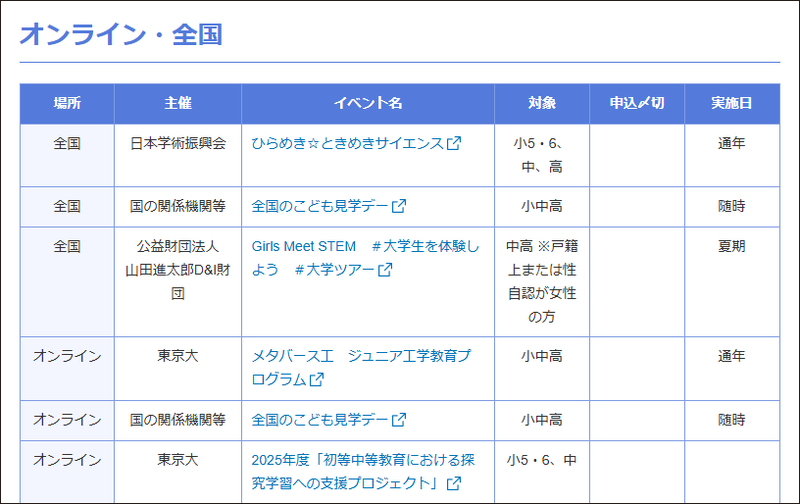The height and width of the screenshot is (504, 800).
Task: Click the 場所 column header
Action: click(x=67, y=104)
